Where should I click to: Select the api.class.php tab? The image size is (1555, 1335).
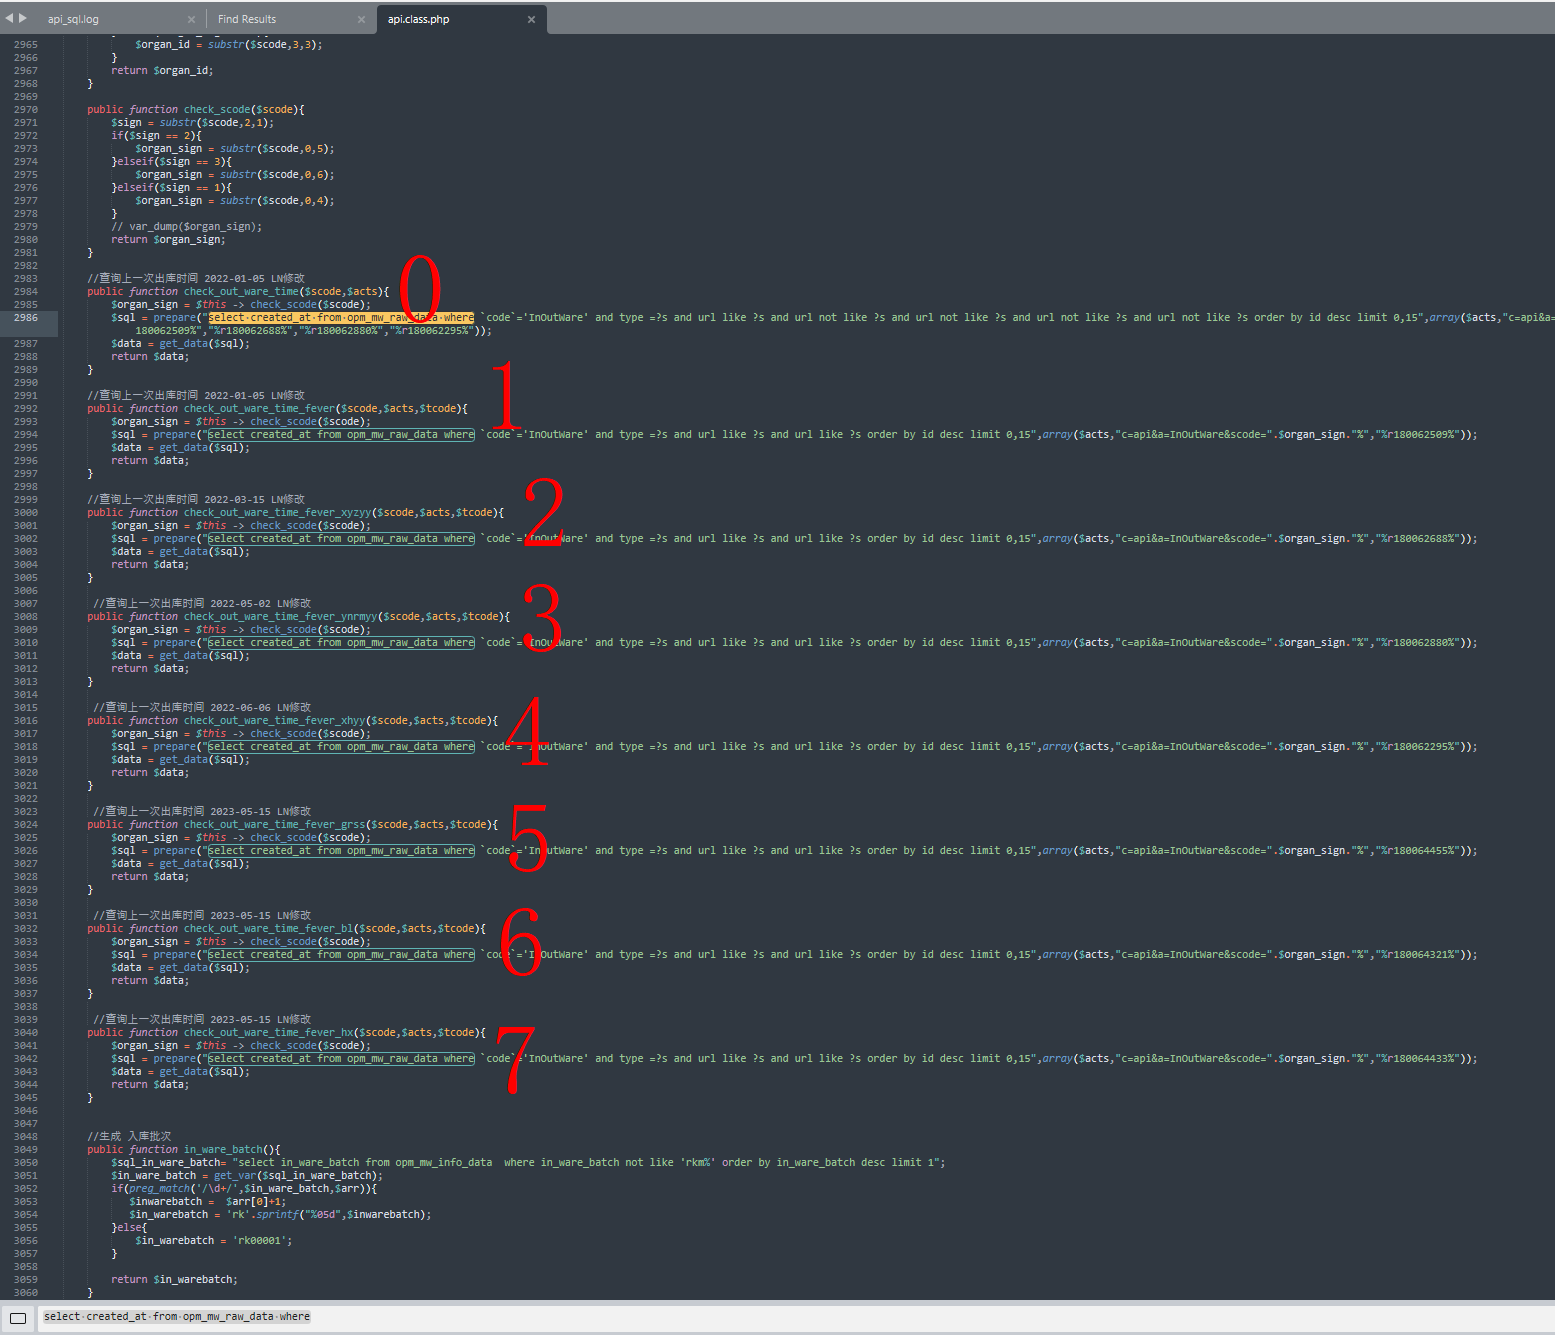418,19
